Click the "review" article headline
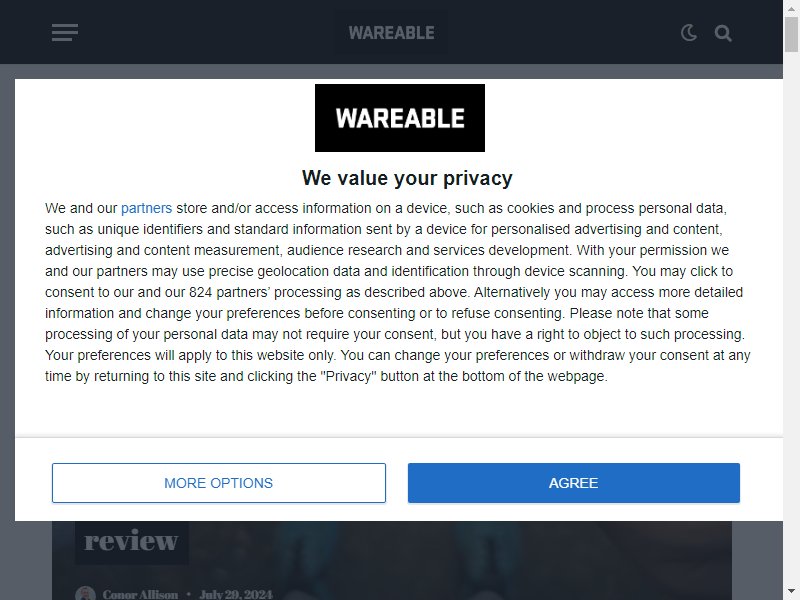The image size is (800, 600). point(131,541)
